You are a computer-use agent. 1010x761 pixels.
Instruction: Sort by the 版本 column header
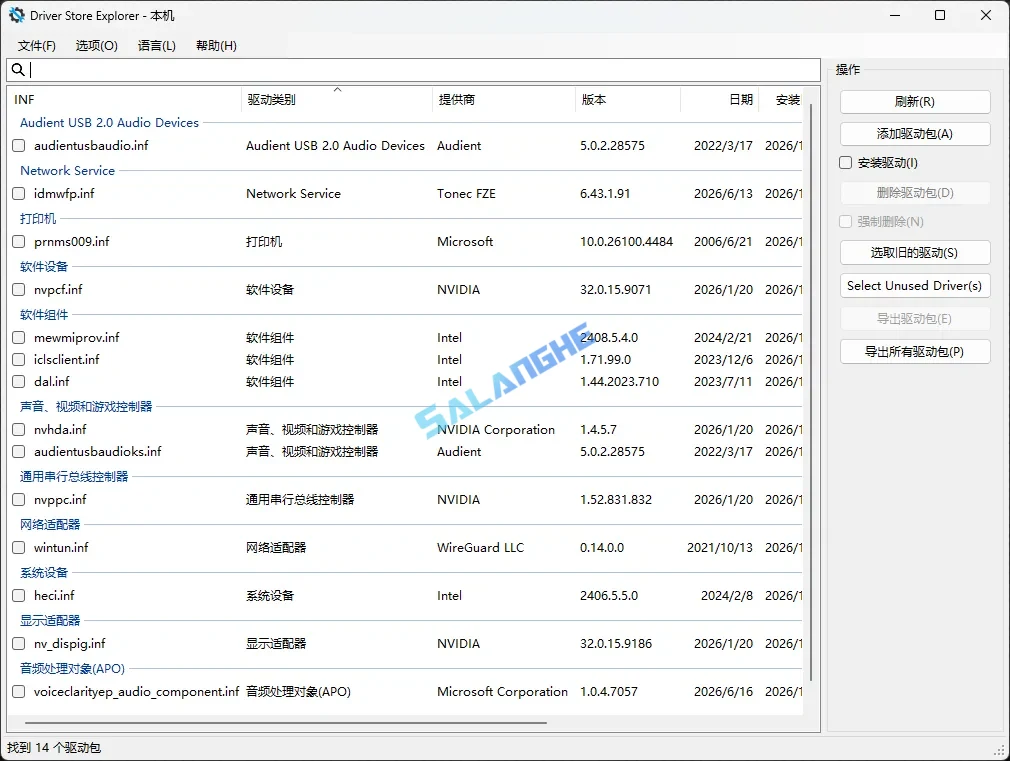click(627, 100)
